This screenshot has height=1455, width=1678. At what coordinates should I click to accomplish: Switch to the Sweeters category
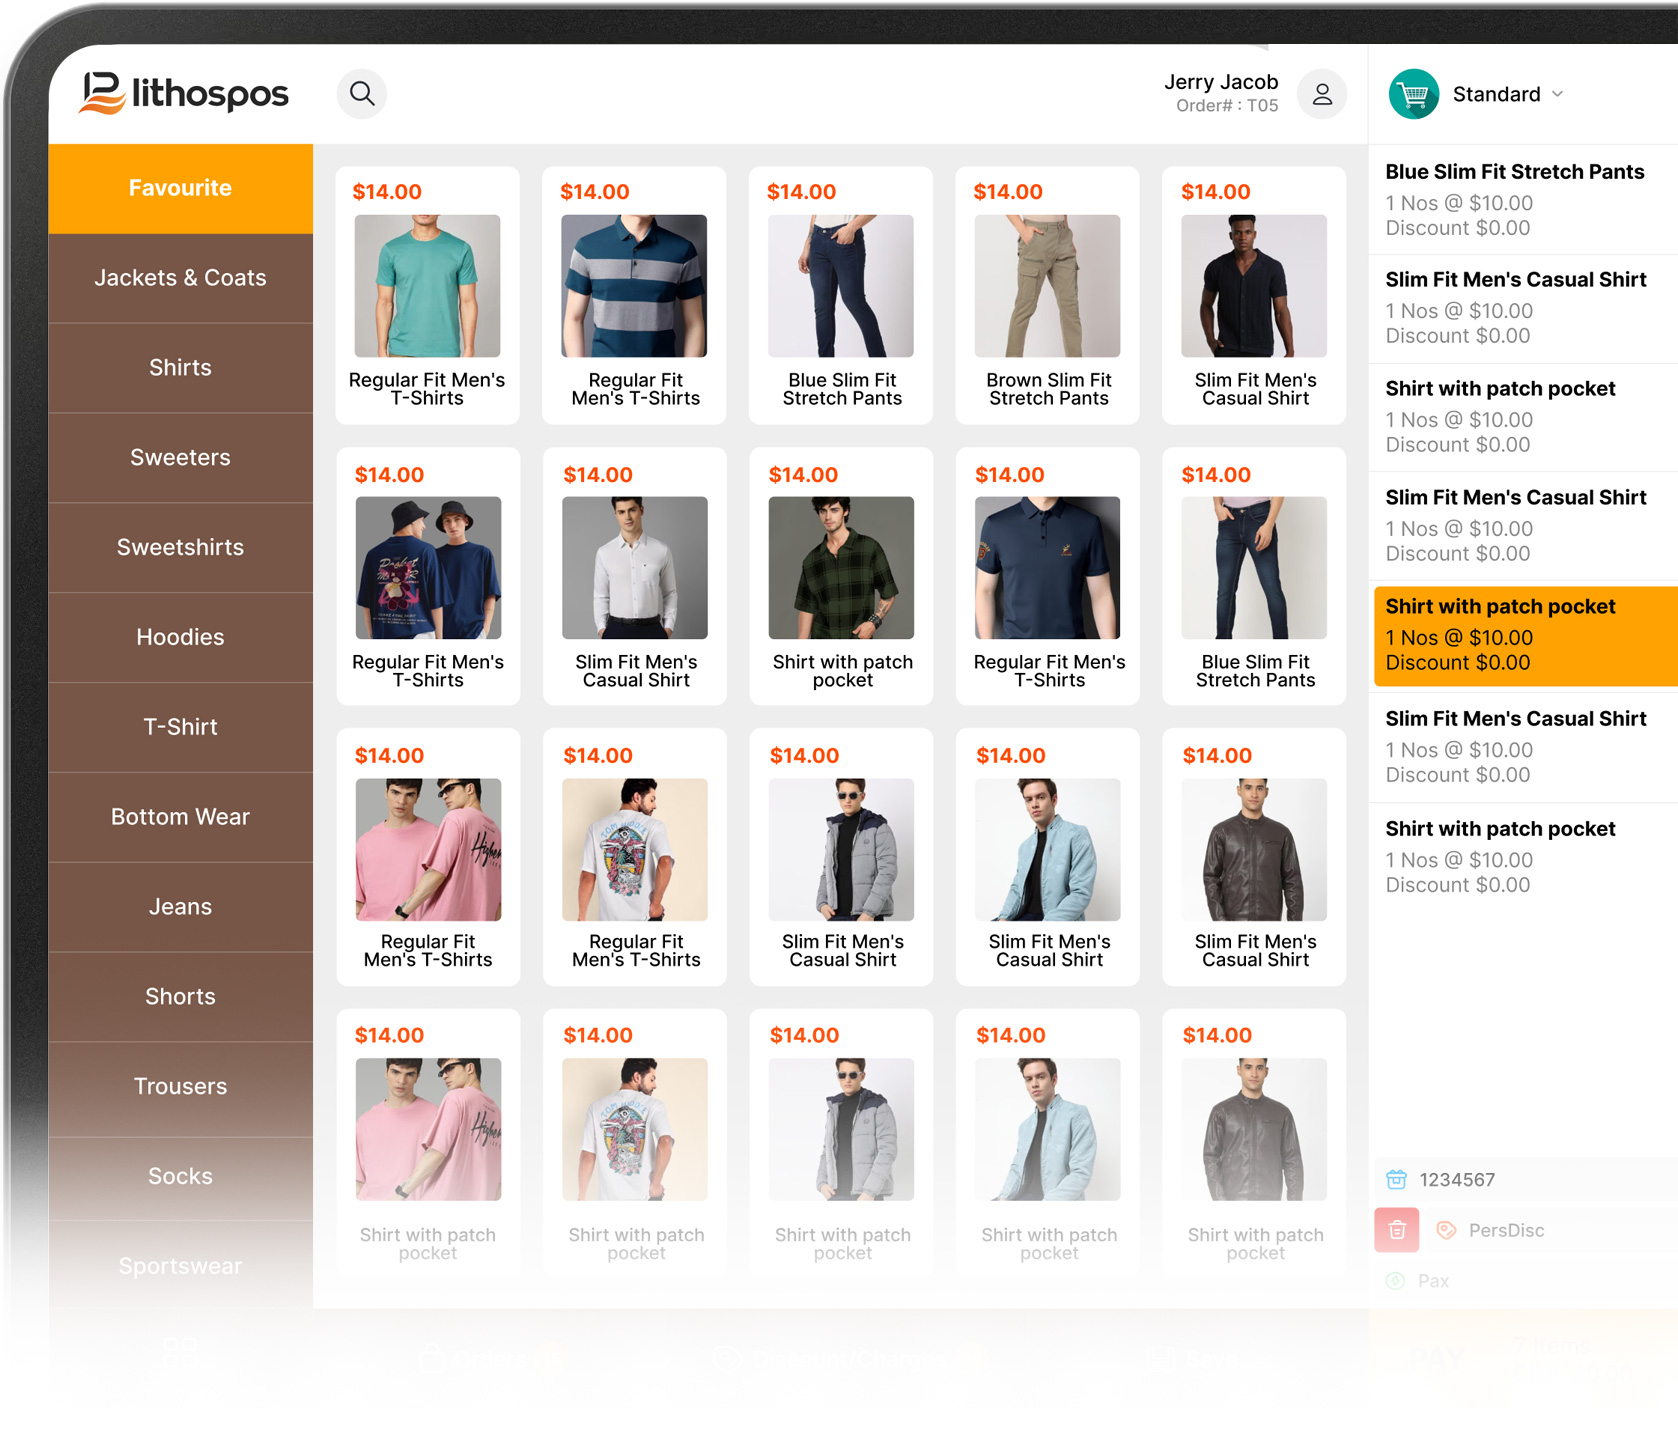pos(180,458)
